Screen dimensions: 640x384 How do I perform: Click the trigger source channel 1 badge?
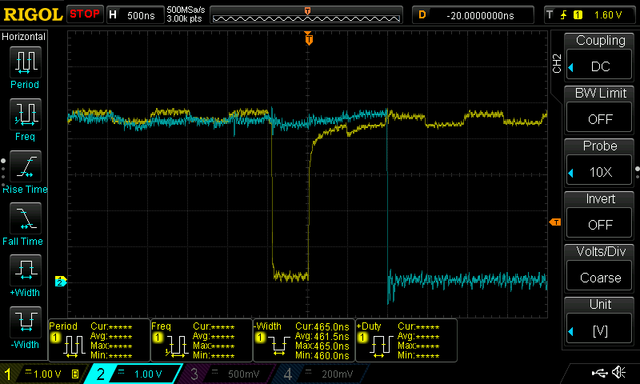578,15
